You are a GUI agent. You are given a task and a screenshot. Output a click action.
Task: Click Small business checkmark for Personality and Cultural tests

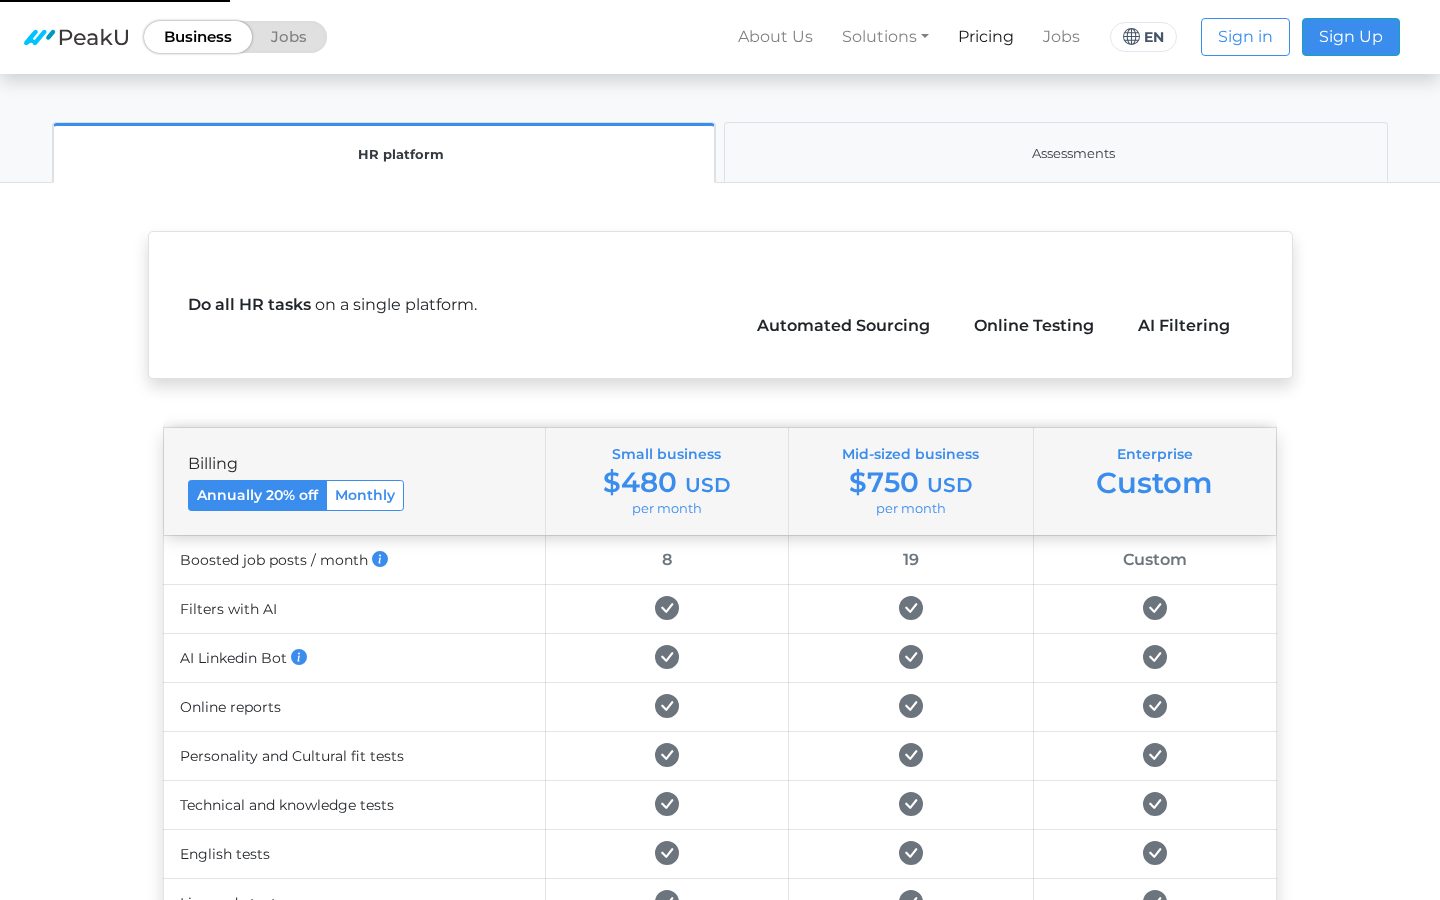coord(667,755)
